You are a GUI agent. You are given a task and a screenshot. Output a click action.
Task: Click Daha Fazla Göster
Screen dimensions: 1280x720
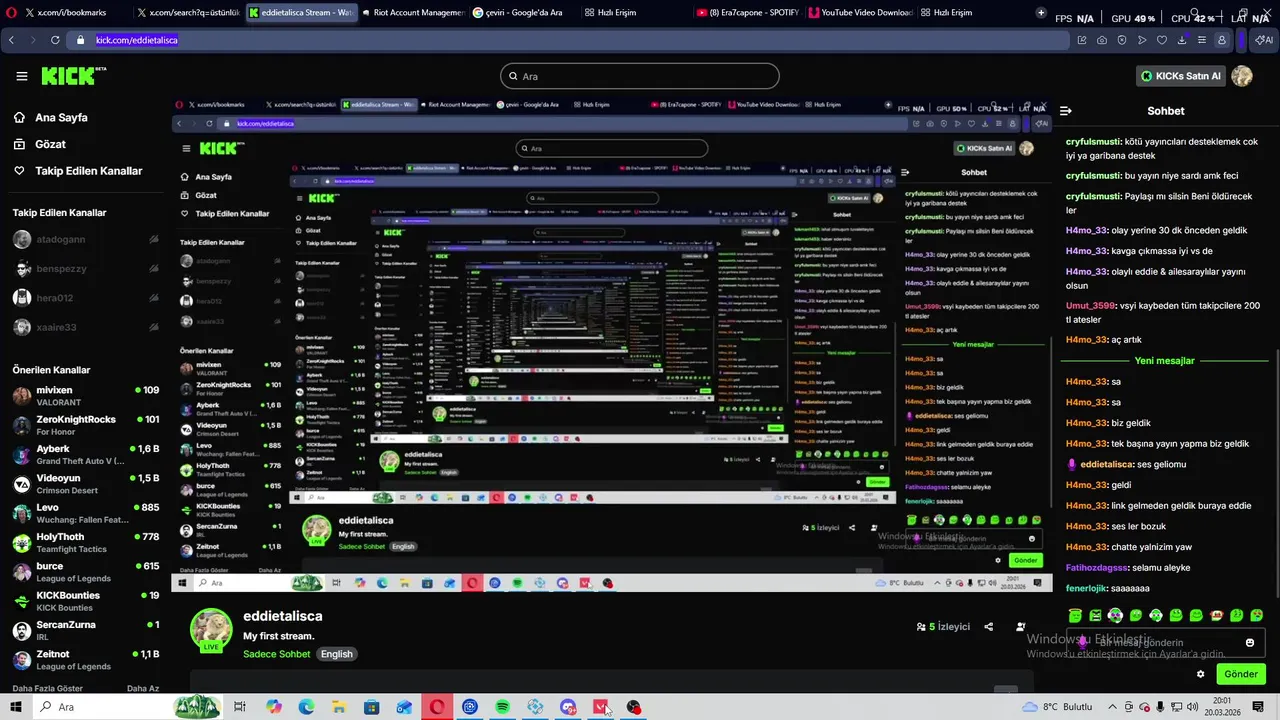(47, 688)
